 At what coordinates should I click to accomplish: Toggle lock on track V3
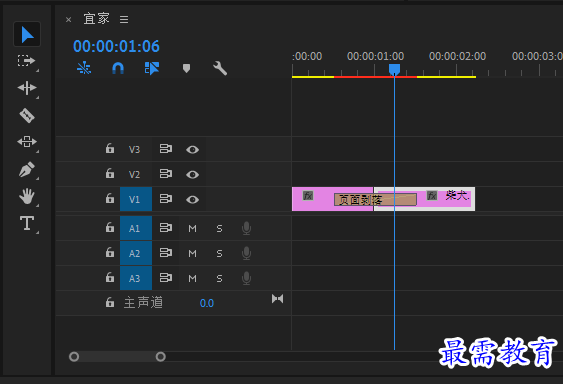(110, 148)
